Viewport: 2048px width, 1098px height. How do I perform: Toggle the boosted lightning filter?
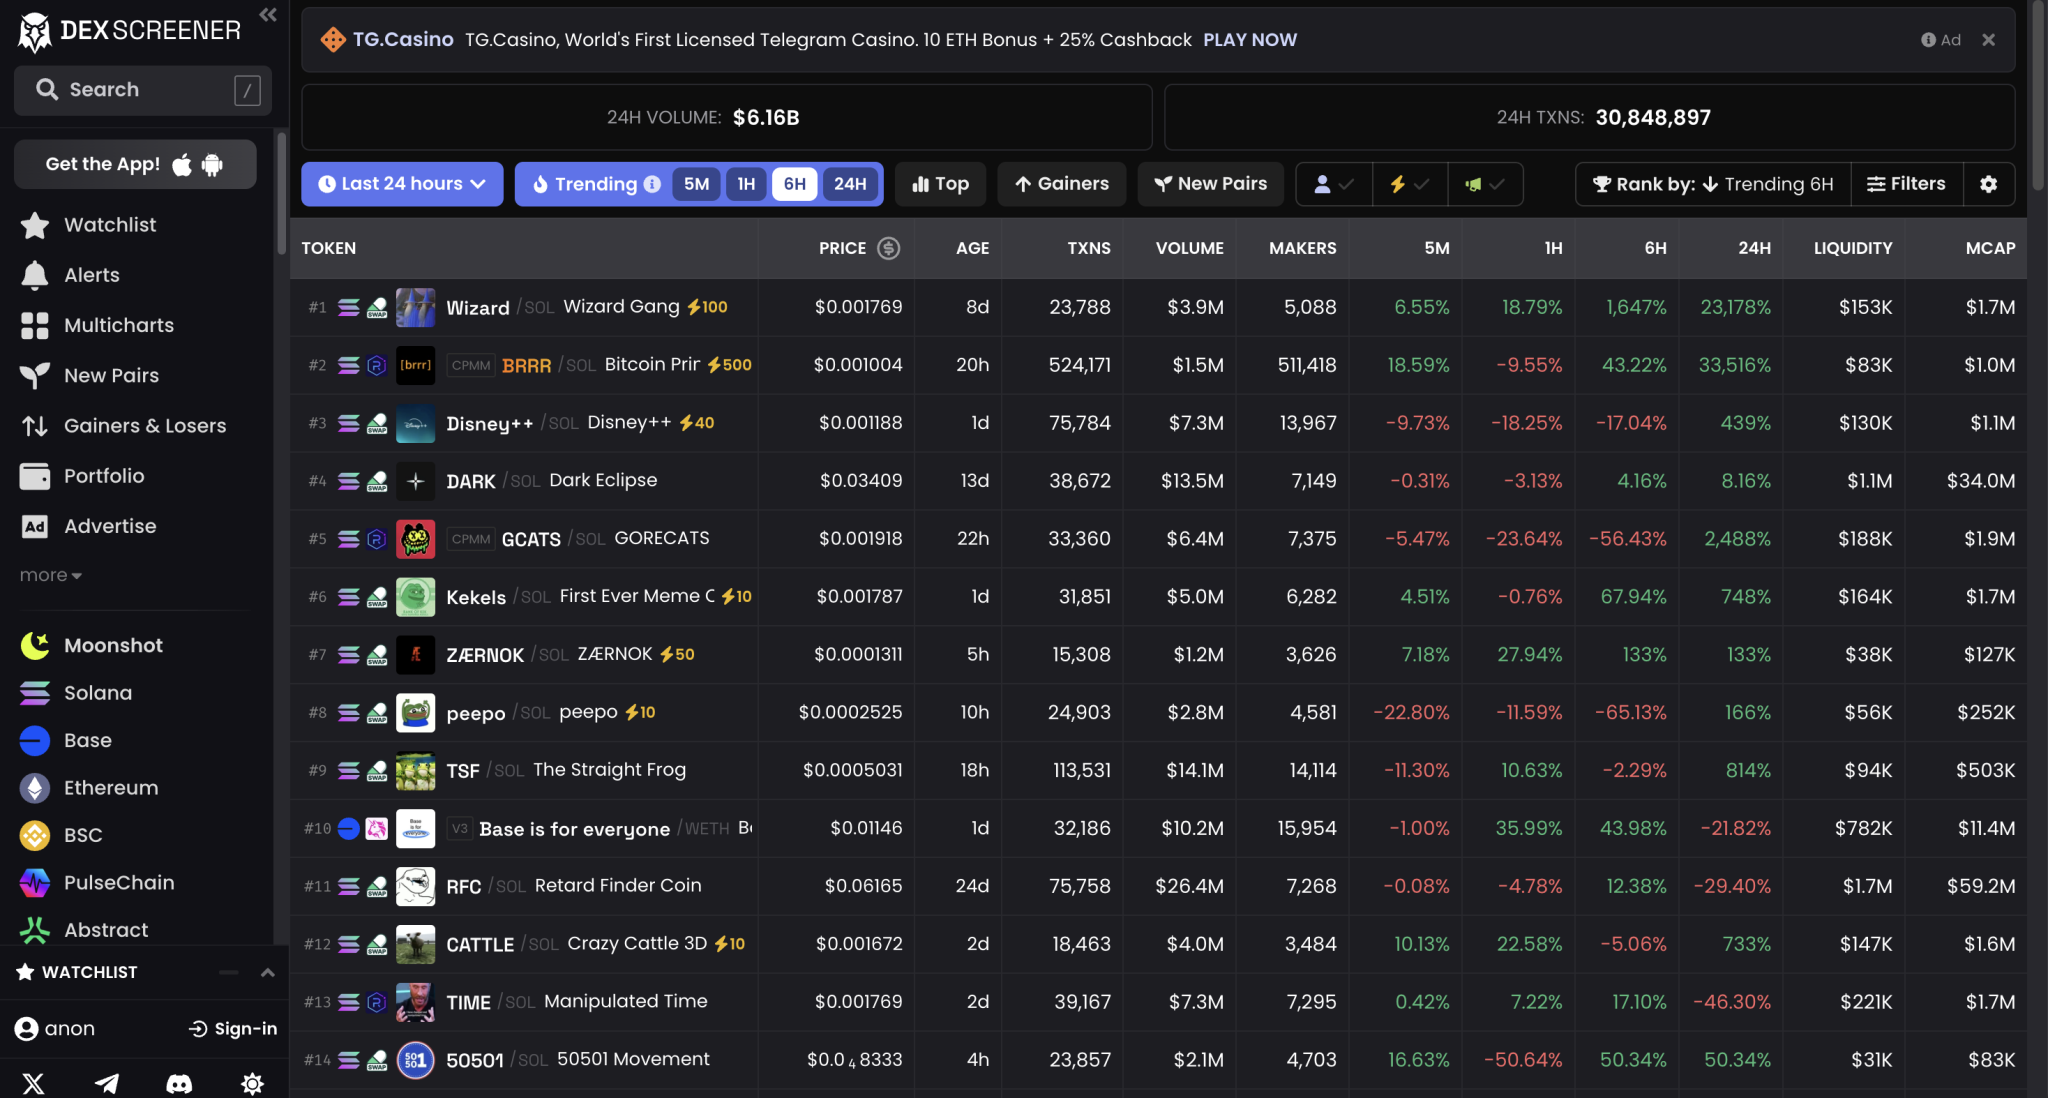tap(1410, 184)
